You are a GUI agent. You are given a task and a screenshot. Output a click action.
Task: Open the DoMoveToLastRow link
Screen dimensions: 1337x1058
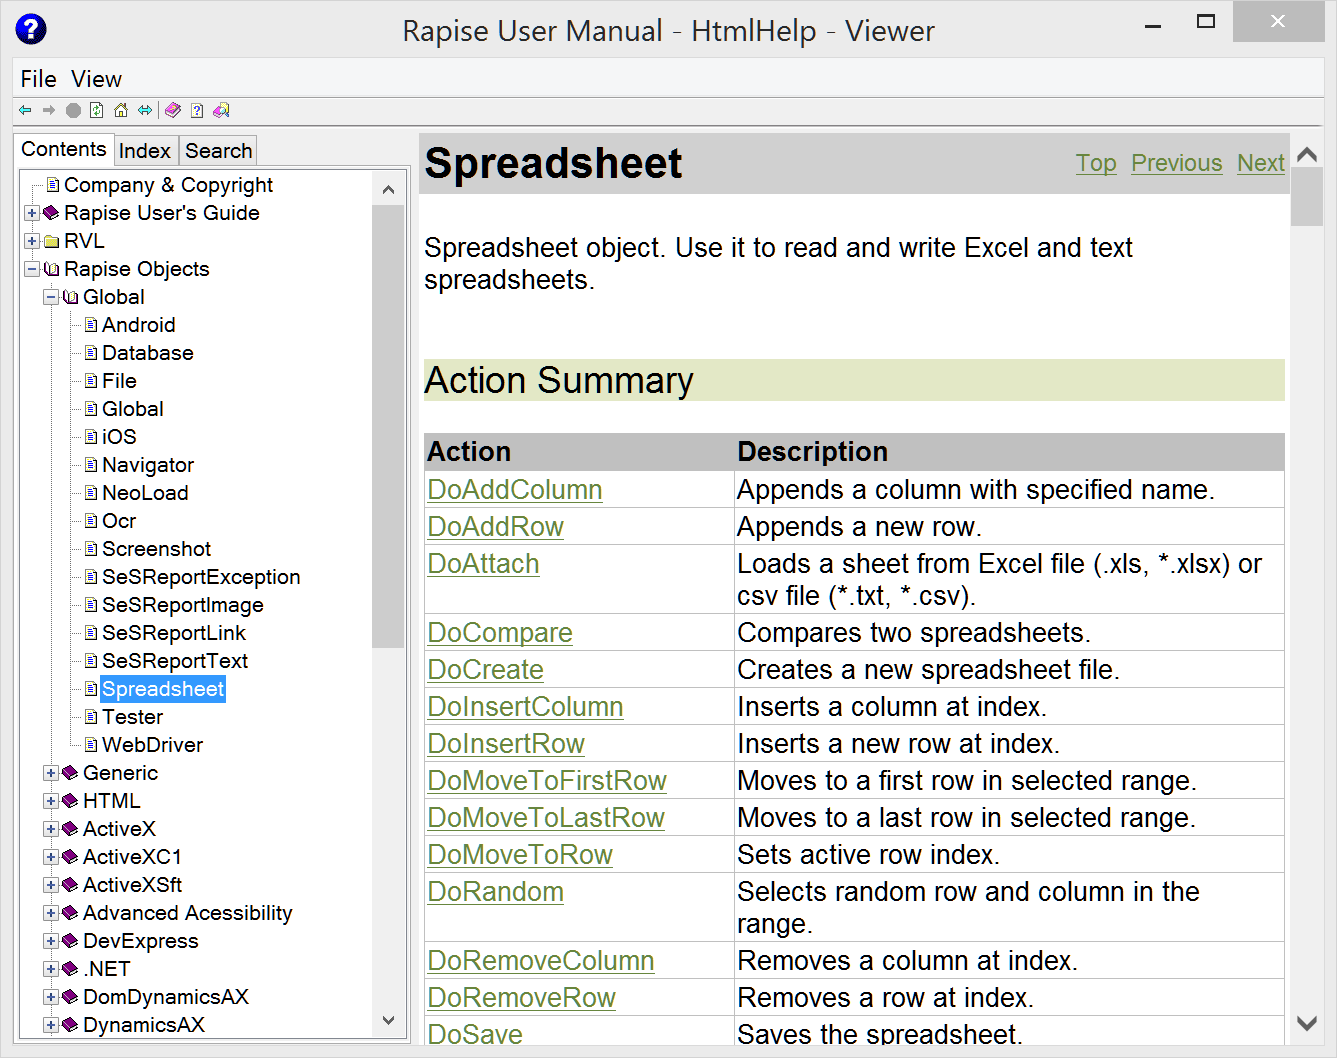(545, 818)
